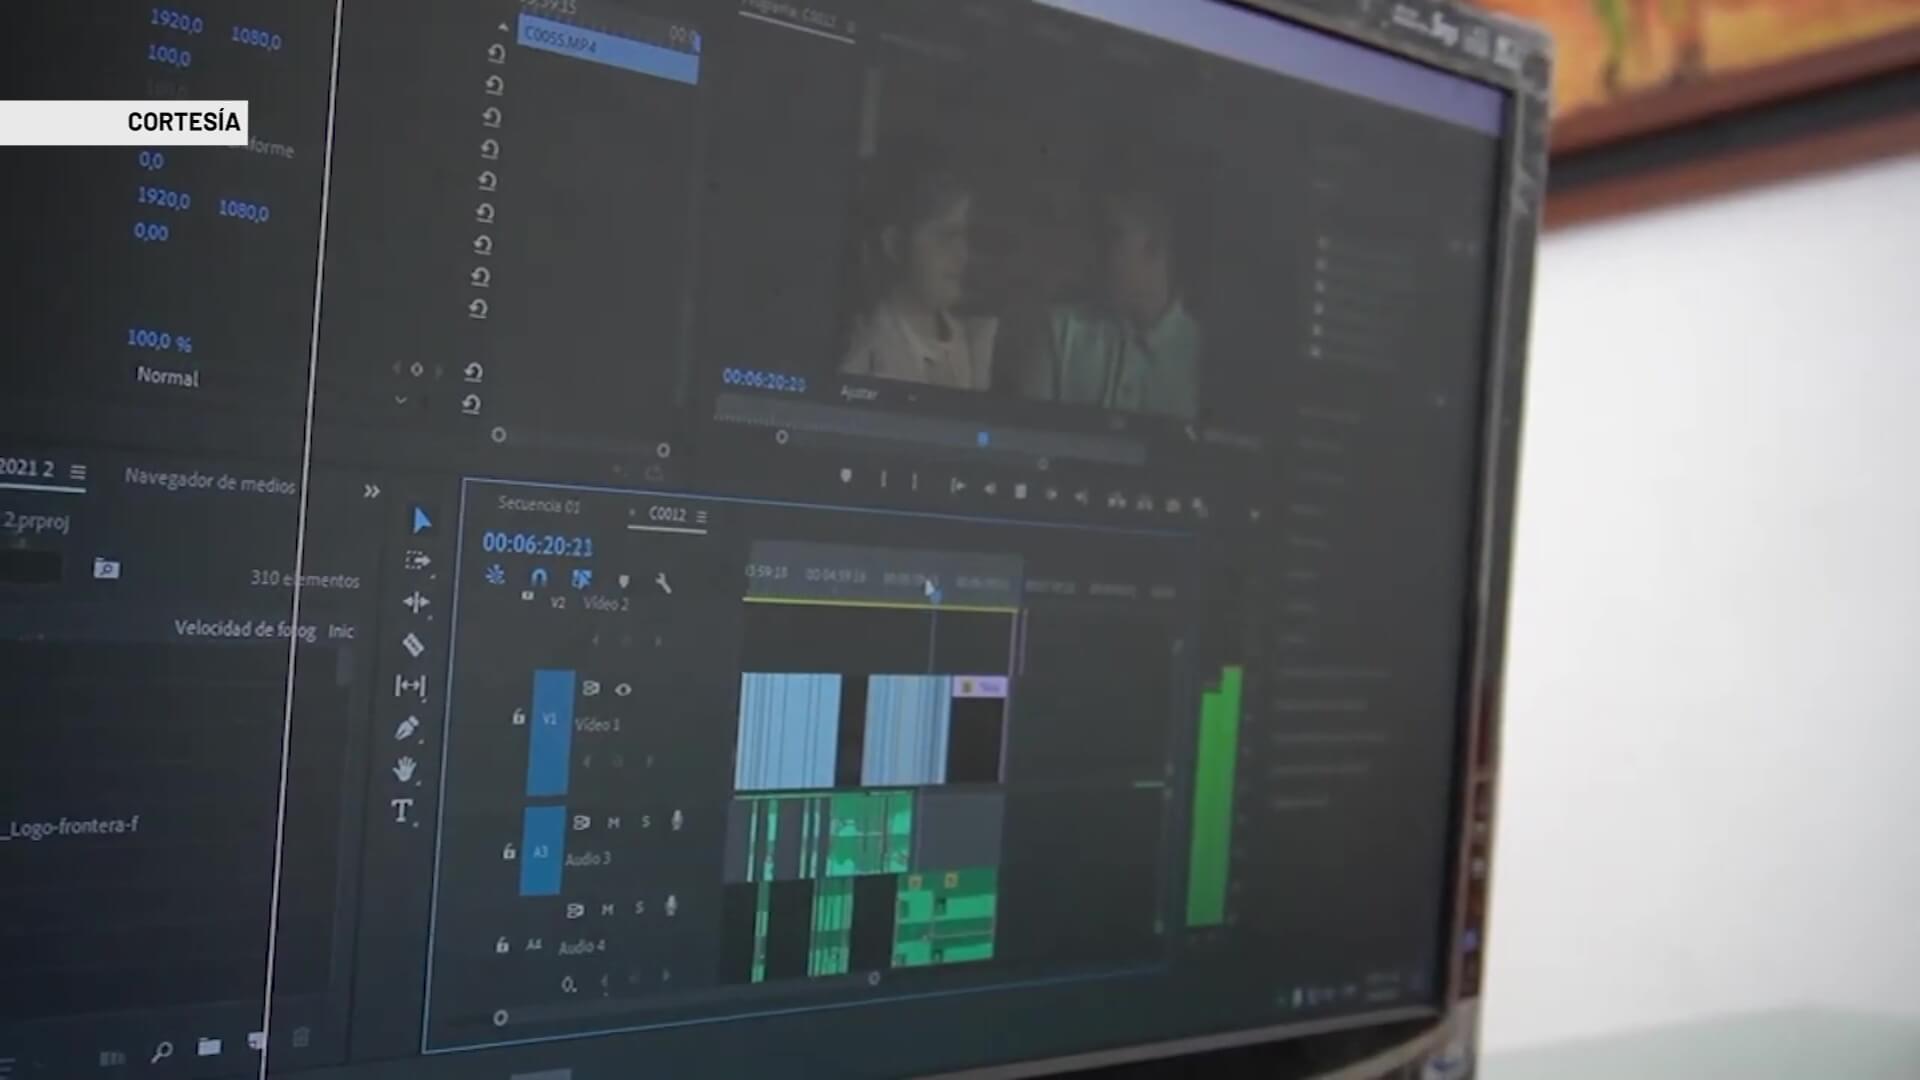Click Stop/Play toggle in program monitor

(x=1020, y=491)
